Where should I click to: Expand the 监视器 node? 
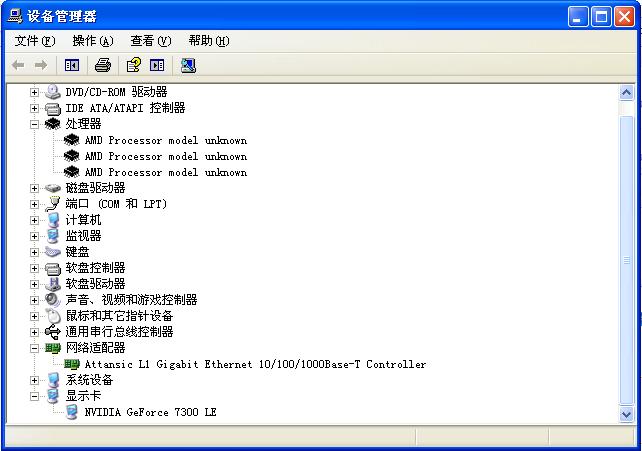(34, 236)
